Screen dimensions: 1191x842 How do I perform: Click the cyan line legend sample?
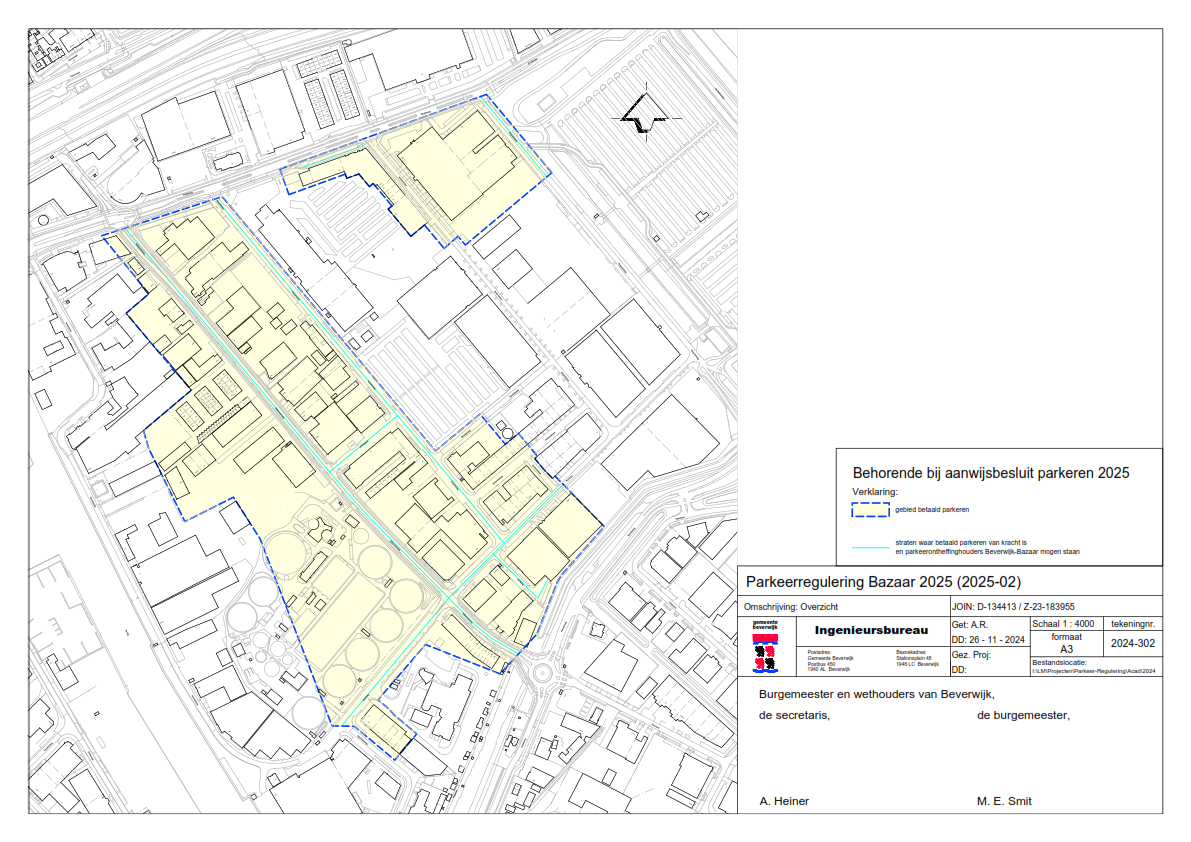870,547
